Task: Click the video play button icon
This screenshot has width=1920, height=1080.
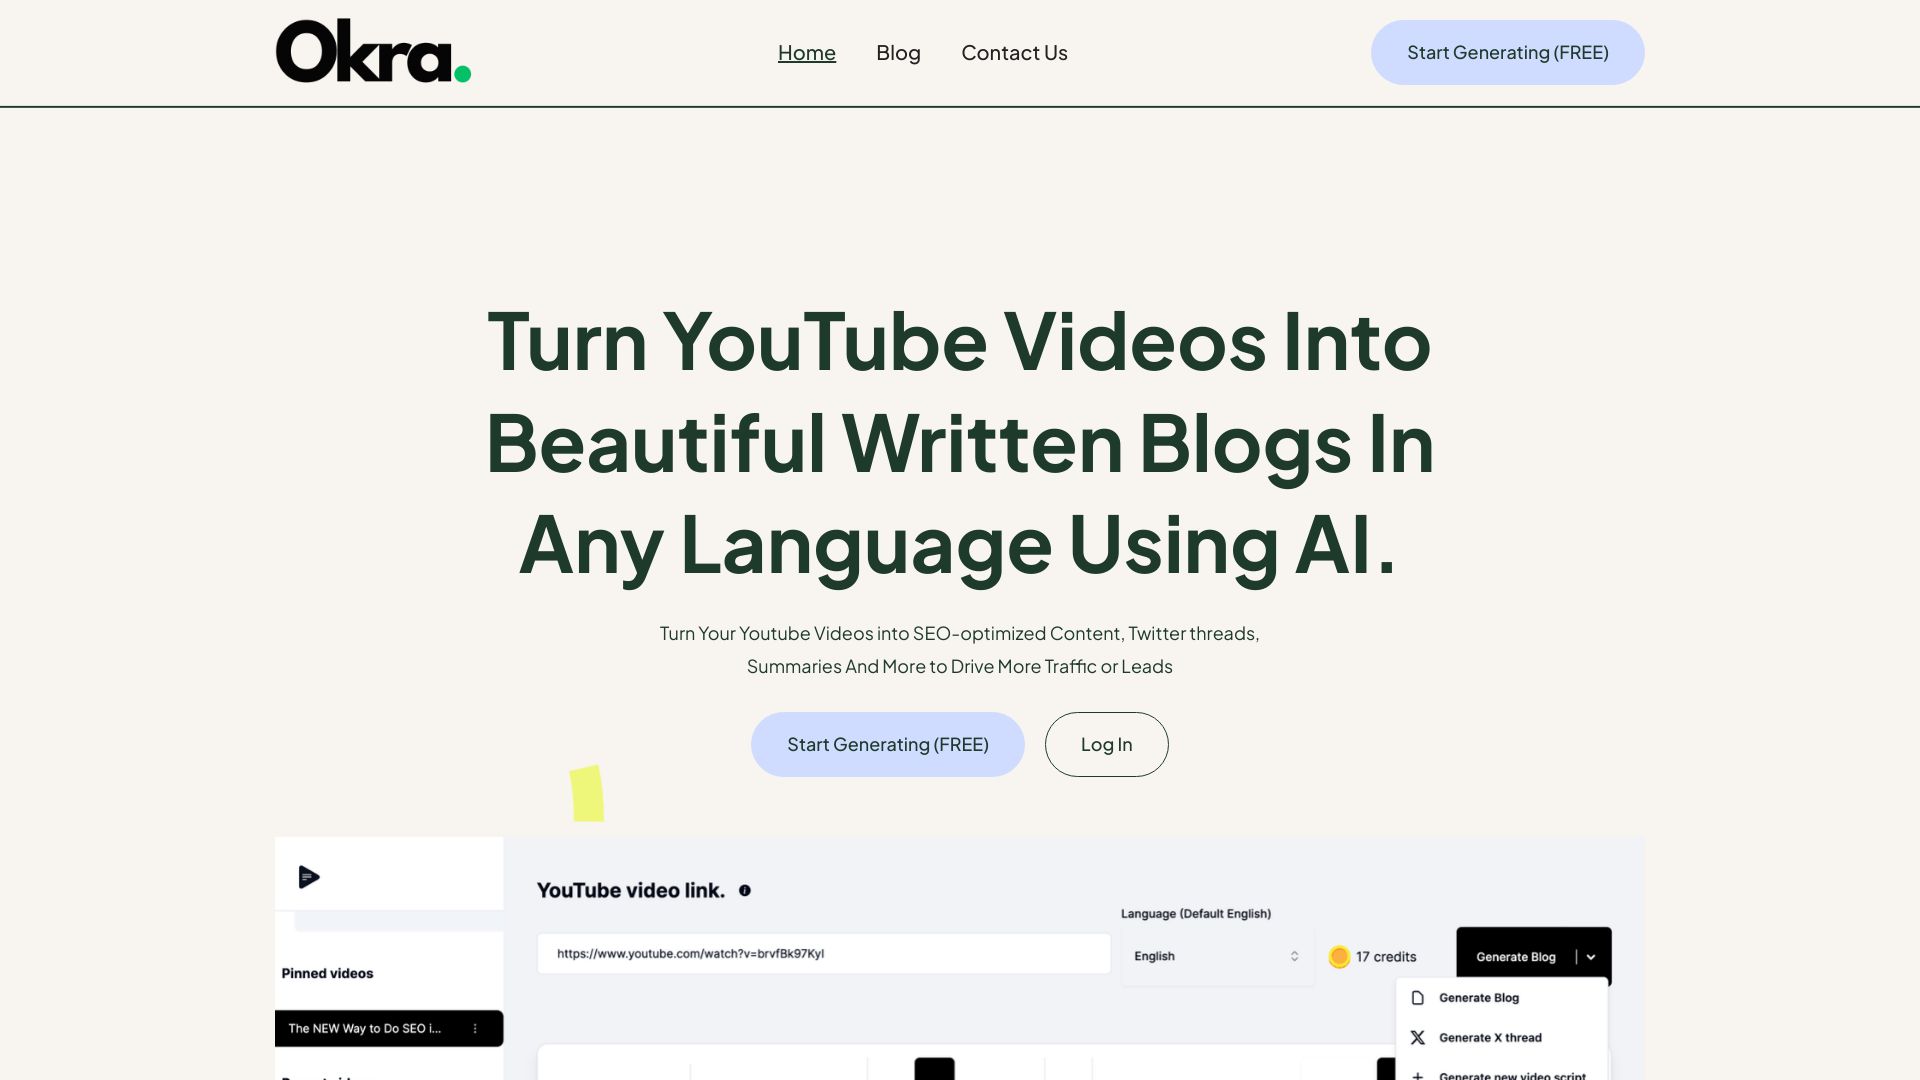Action: tap(309, 876)
